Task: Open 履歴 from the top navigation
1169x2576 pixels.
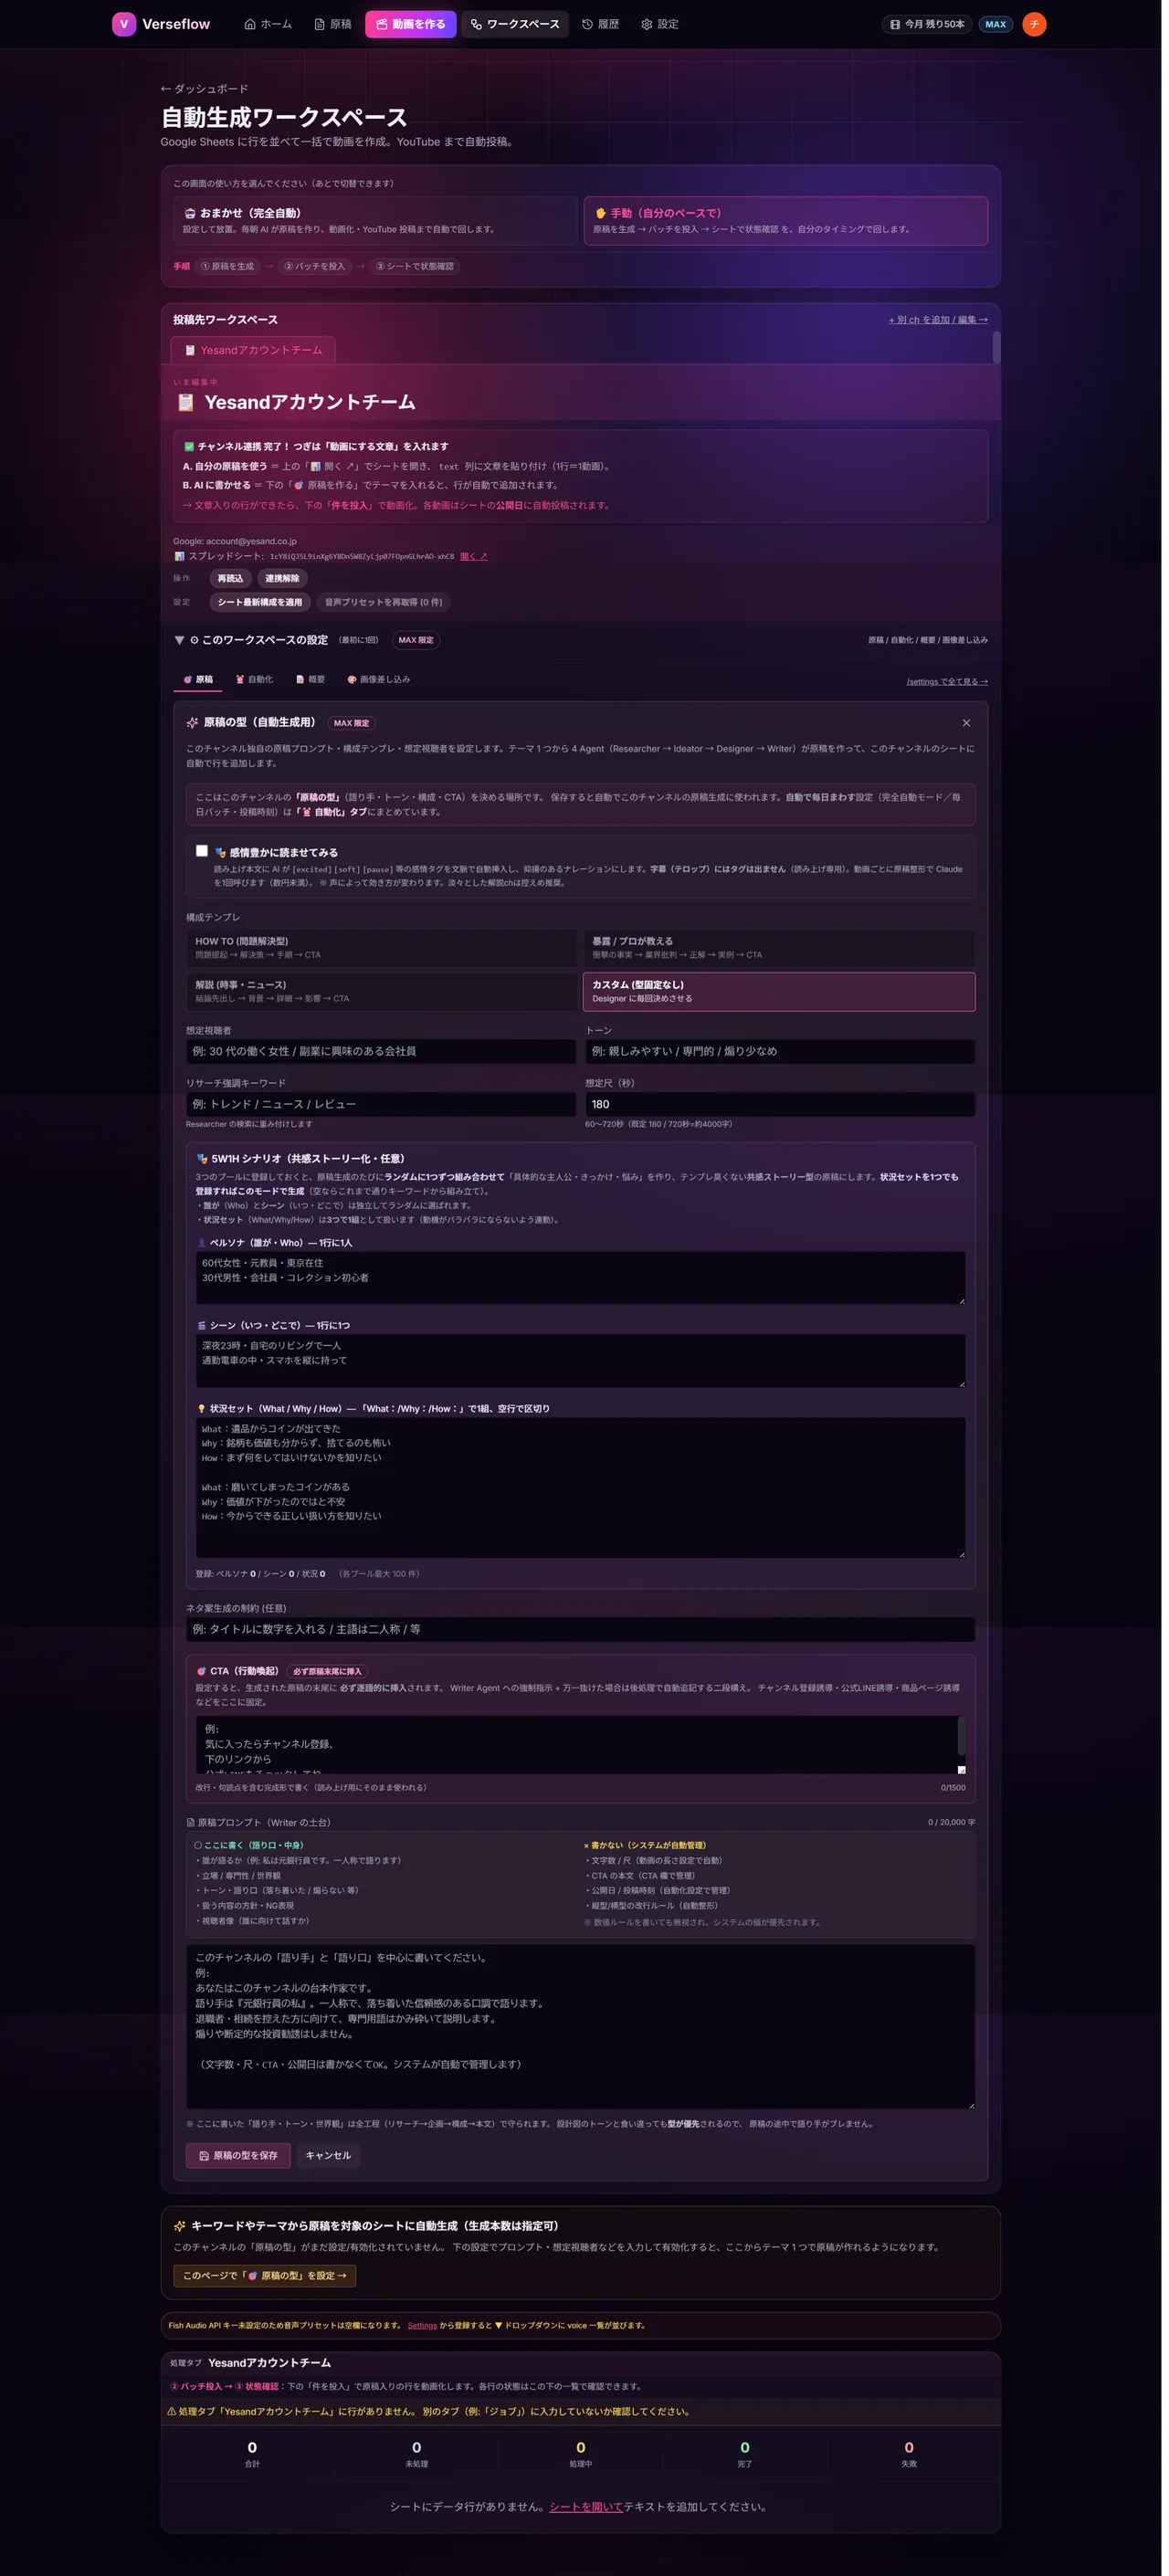Action: click(x=600, y=24)
